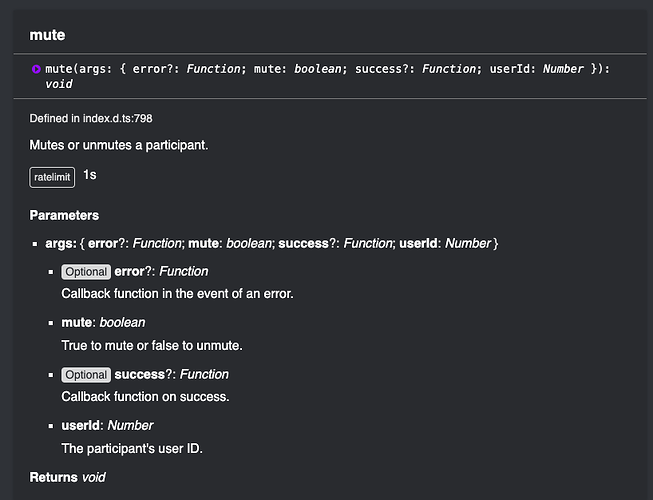Click the Number type in the bottom userId bullet
This screenshot has width=653, height=500.
point(130,425)
